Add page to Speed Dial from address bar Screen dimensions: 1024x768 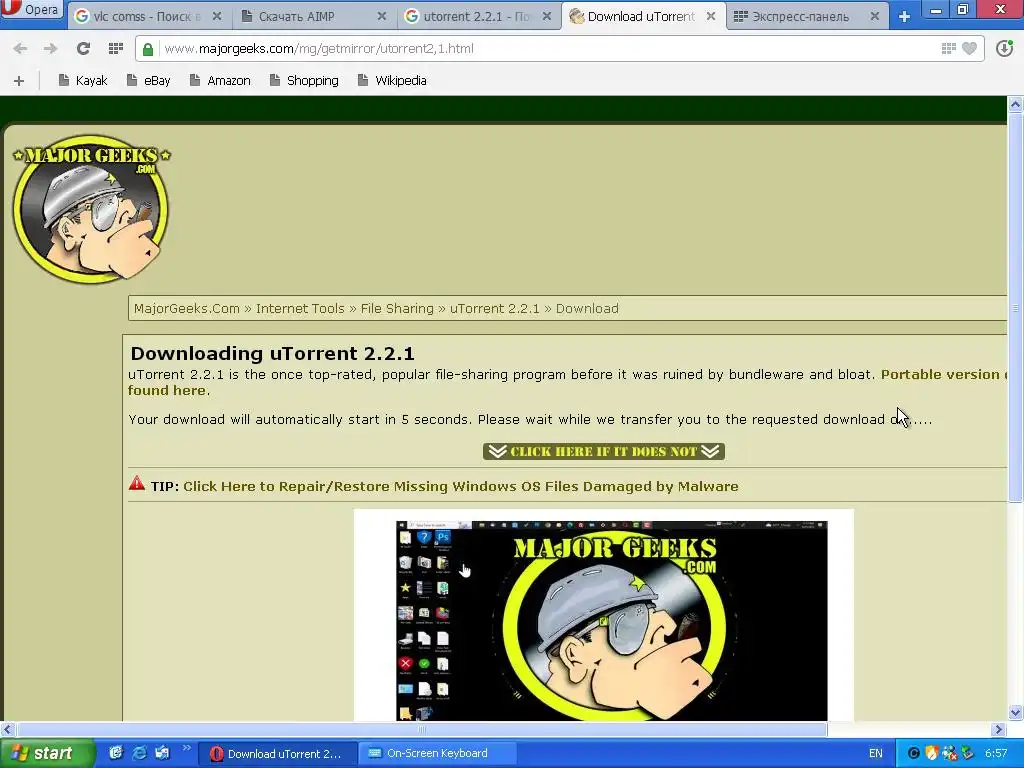948,48
